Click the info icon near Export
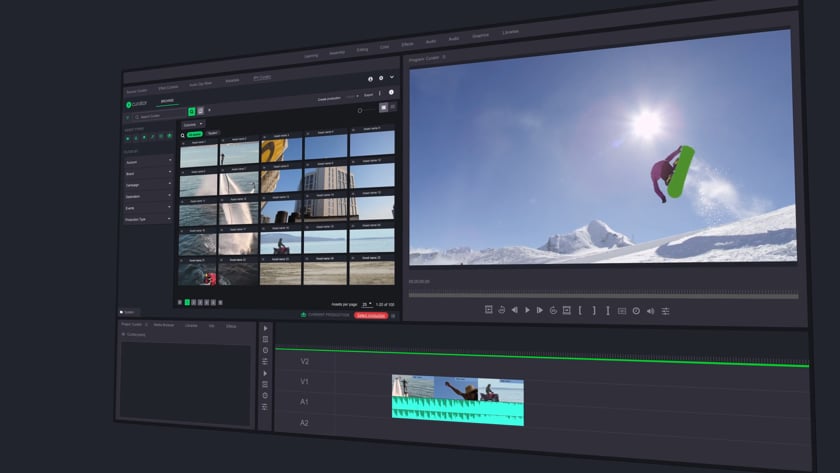 (391, 93)
